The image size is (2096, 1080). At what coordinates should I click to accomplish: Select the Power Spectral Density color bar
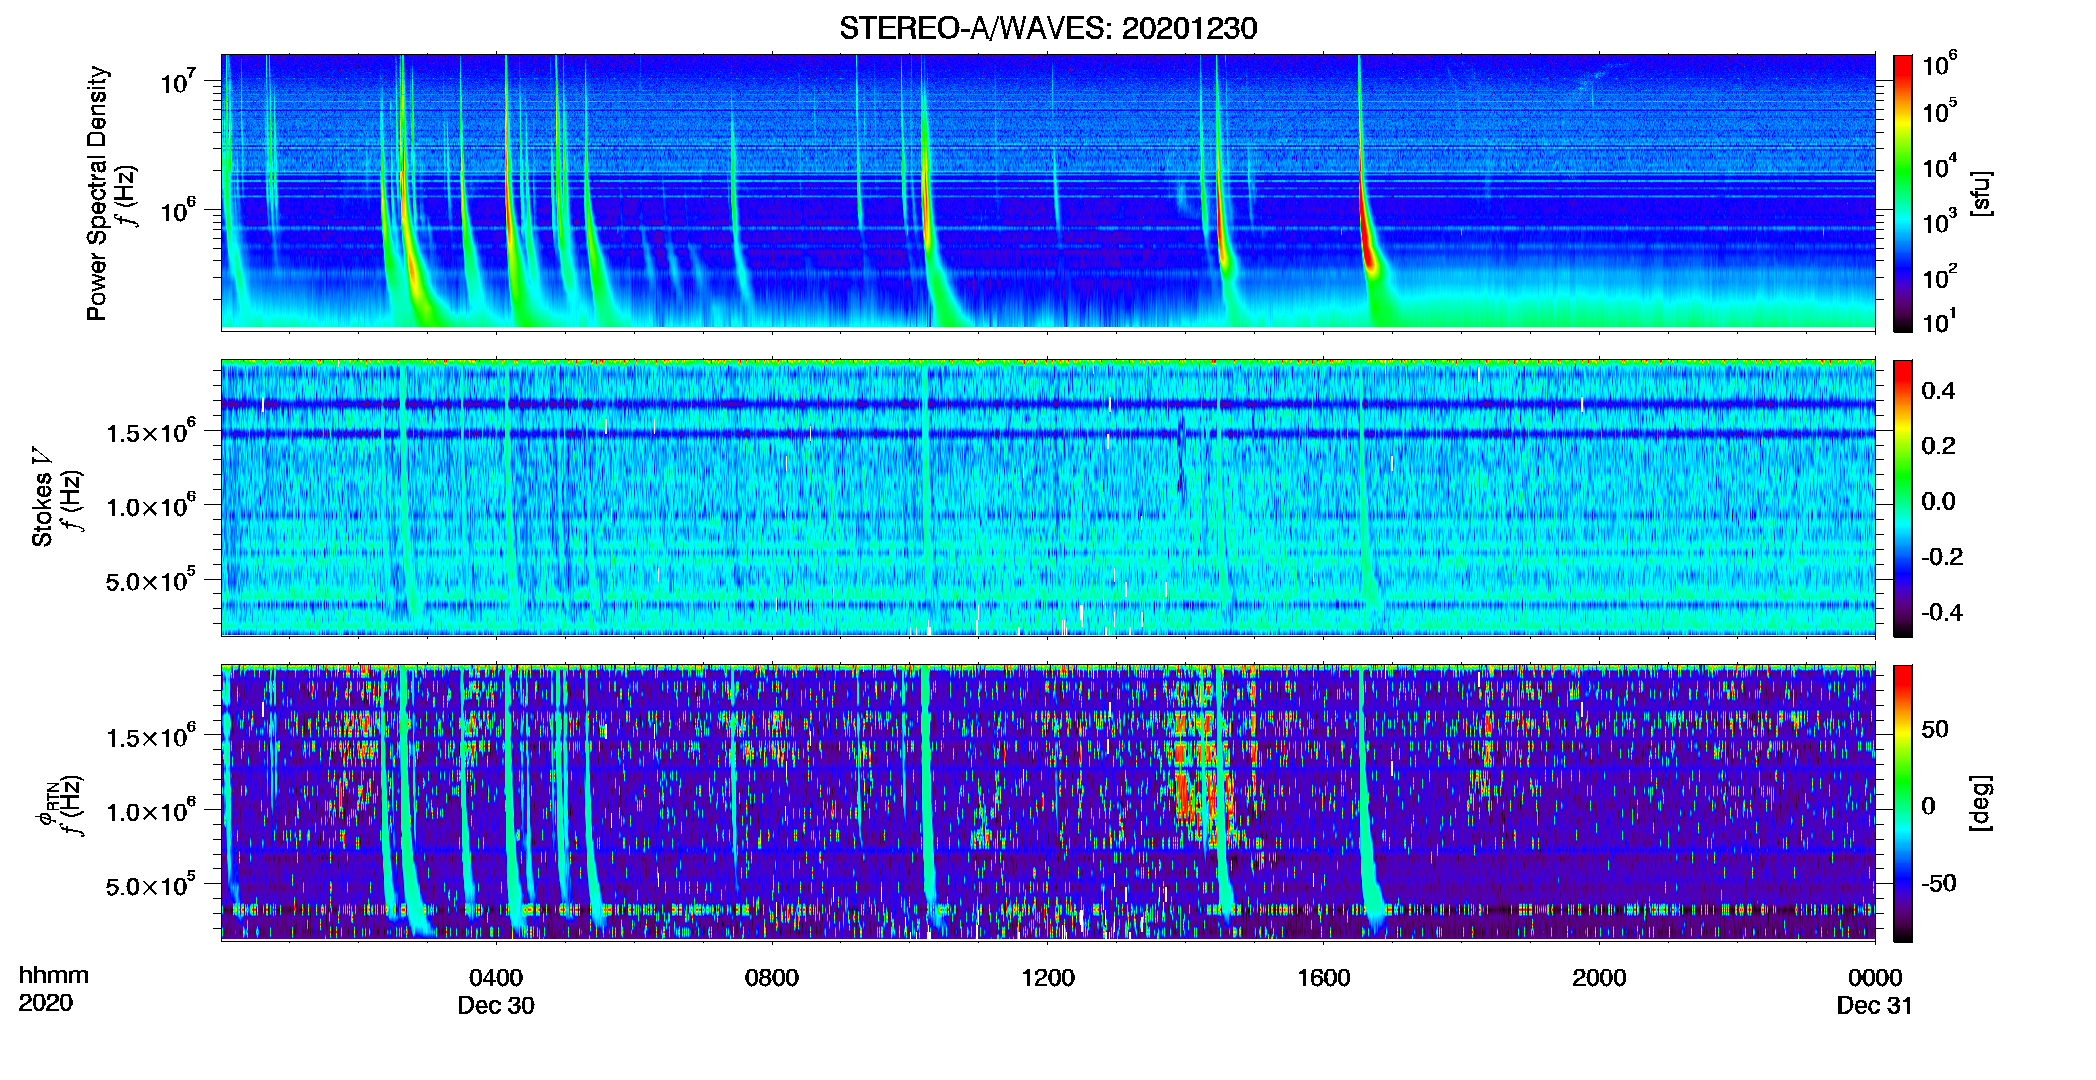pyautogui.click(x=1902, y=193)
